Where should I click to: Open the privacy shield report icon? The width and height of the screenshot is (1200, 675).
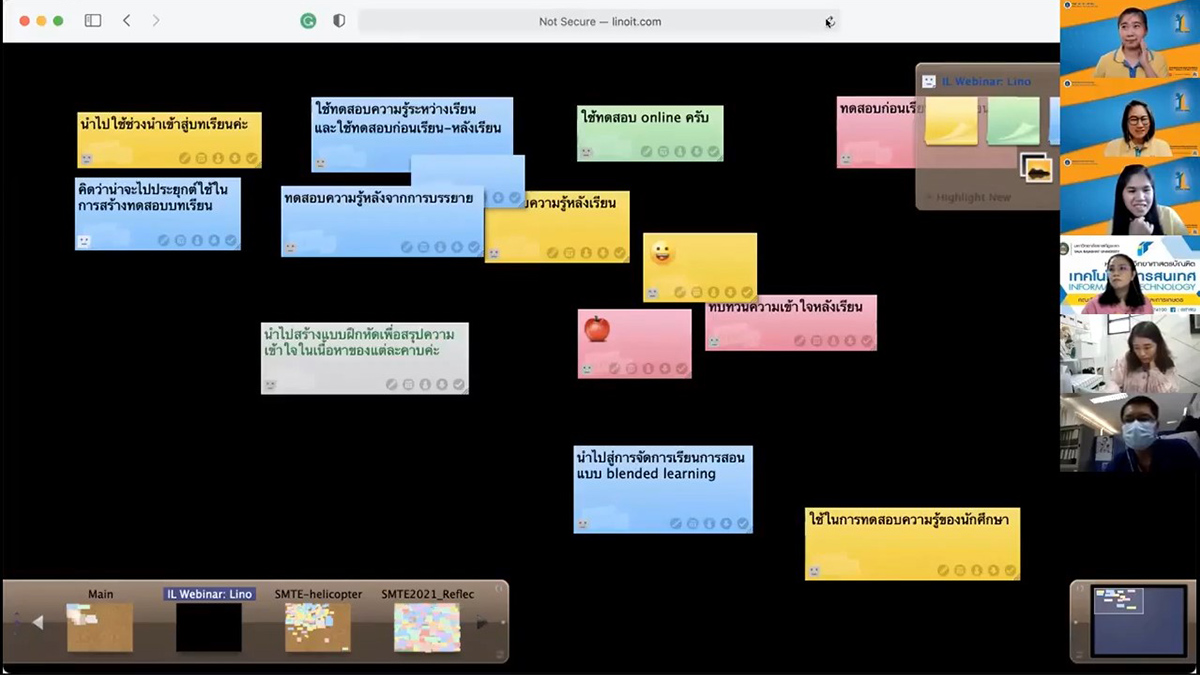pyautogui.click(x=339, y=21)
